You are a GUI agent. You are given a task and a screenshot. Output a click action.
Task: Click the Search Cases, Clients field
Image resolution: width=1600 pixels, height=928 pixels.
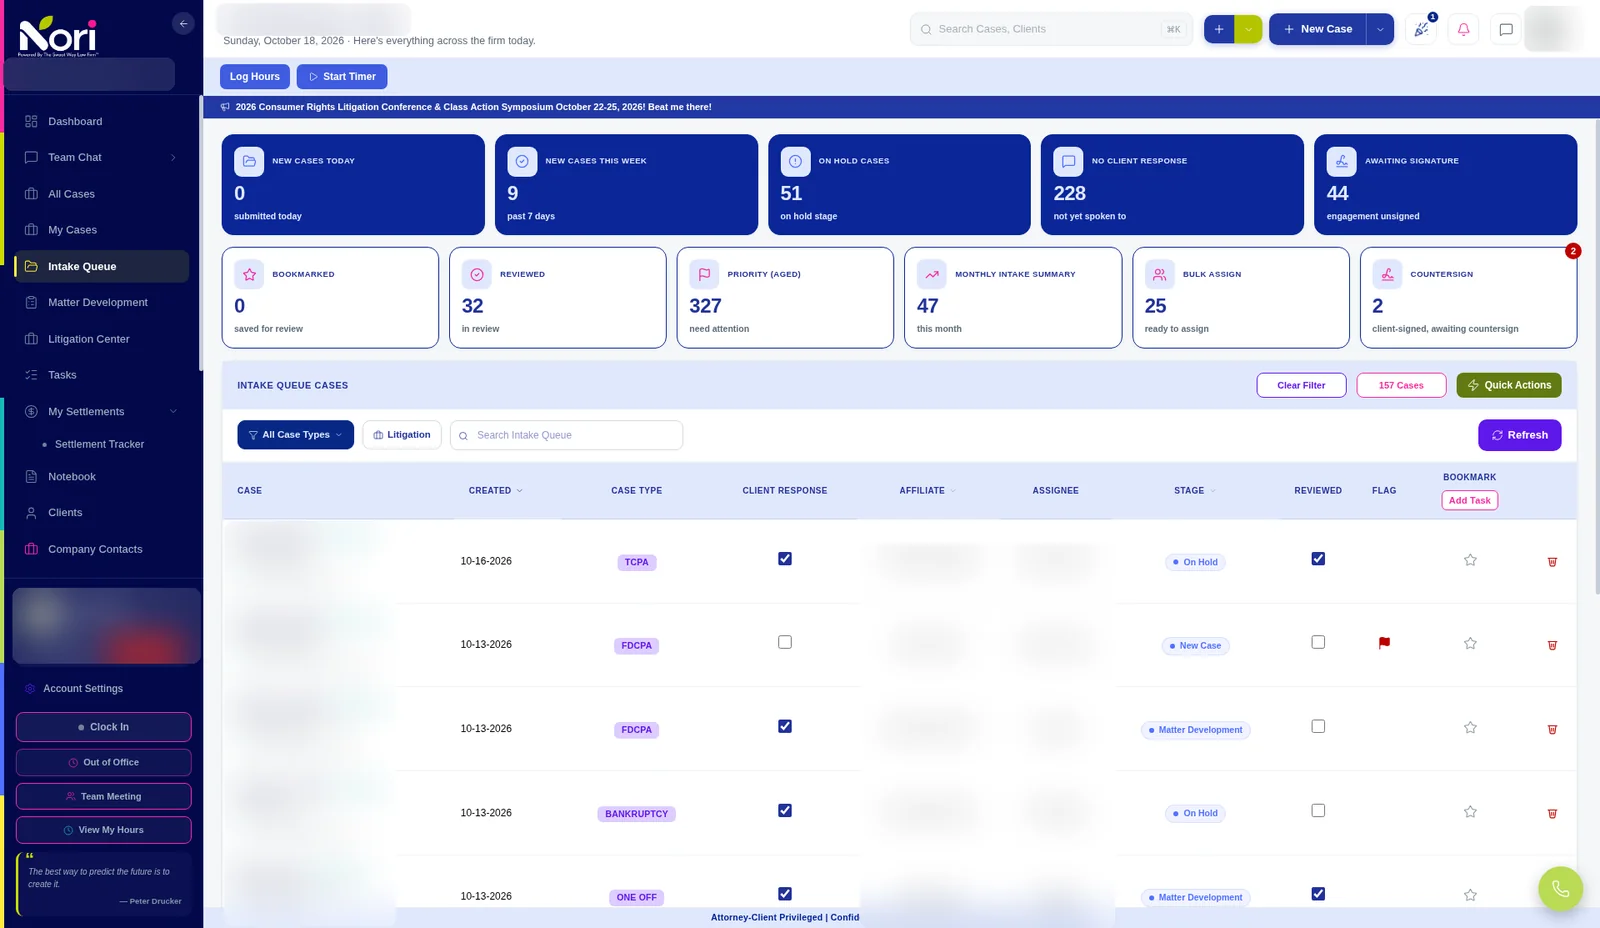(x=1050, y=29)
